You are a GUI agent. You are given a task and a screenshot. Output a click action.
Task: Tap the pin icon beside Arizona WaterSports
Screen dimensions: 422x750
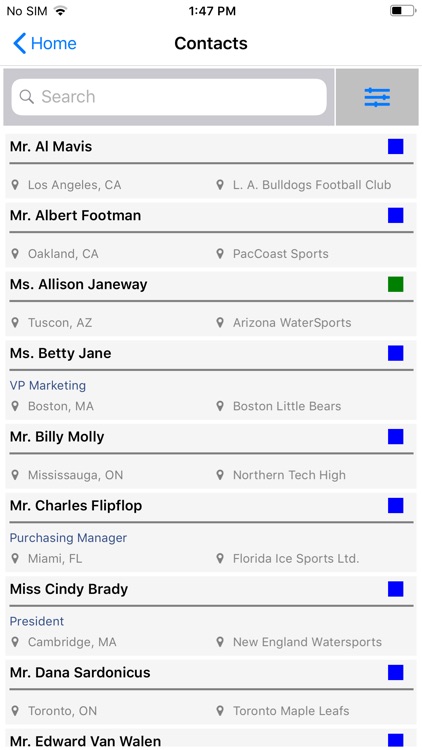click(220, 322)
